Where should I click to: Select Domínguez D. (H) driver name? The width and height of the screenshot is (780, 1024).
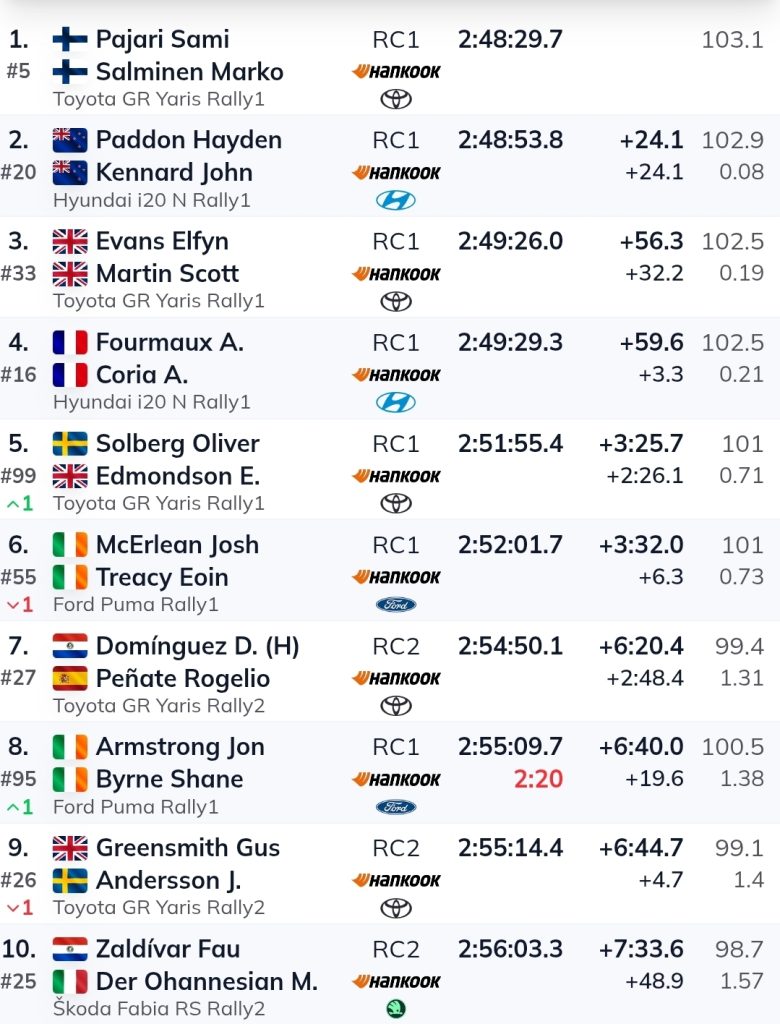[x=197, y=646]
